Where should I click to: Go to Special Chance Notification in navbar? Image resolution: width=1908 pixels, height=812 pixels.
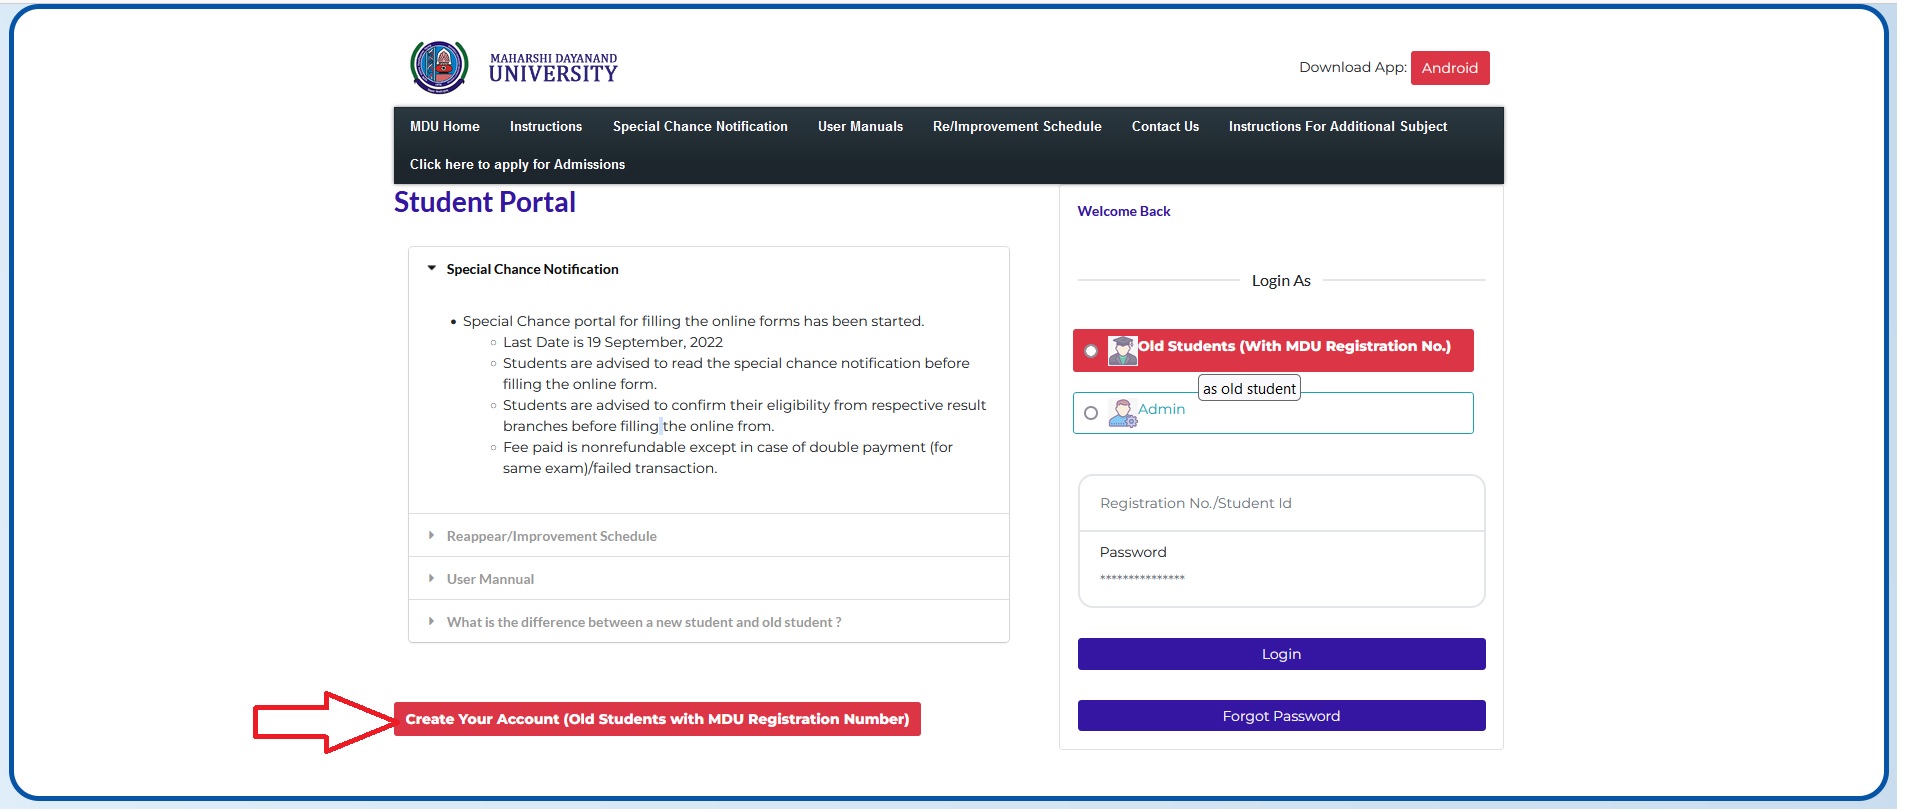click(700, 126)
